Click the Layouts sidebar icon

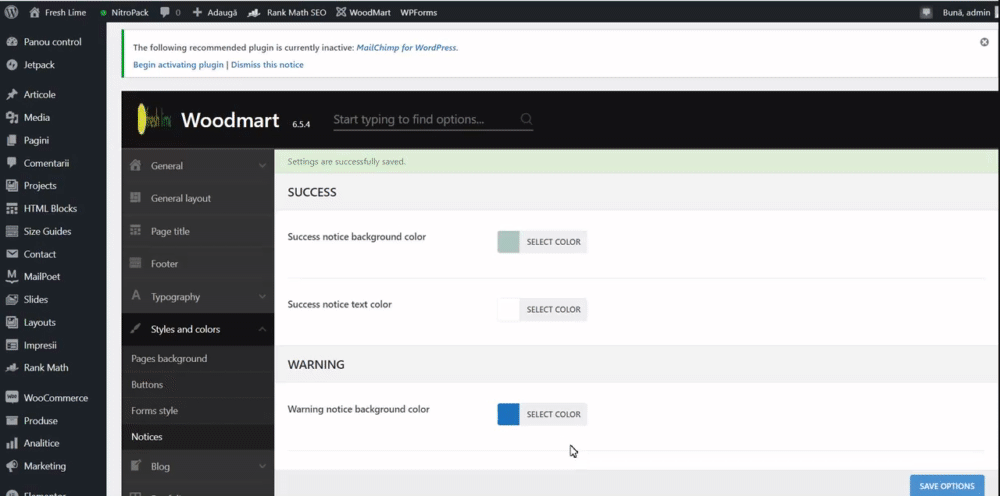11,323
